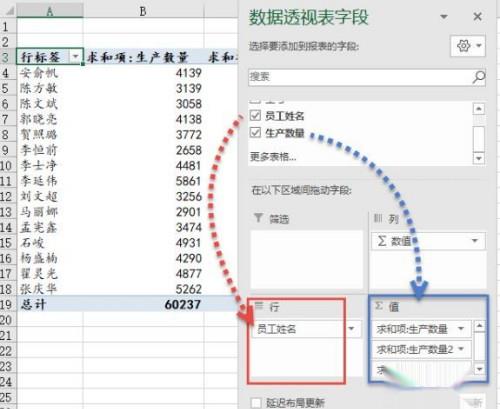The height and width of the screenshot is (409, 500).
Task: Open dropdown arrow next to gear icon
Action: 479,46
